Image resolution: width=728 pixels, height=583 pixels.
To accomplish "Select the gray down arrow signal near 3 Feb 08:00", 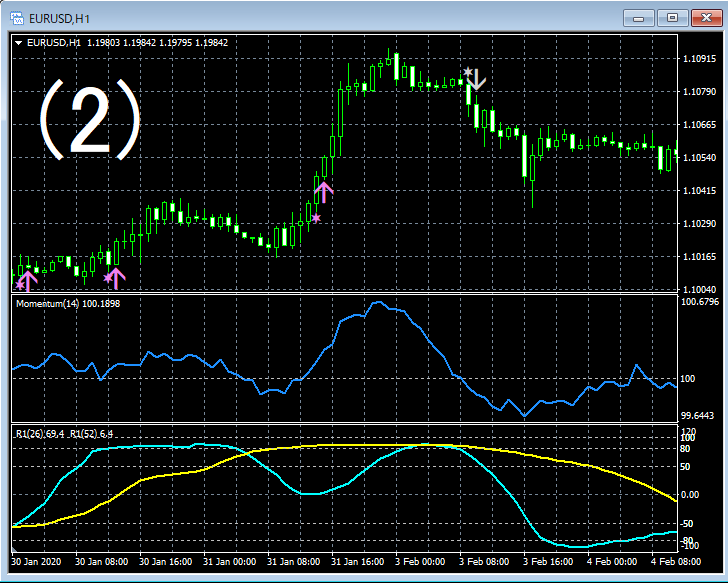I will click(476, 79).
